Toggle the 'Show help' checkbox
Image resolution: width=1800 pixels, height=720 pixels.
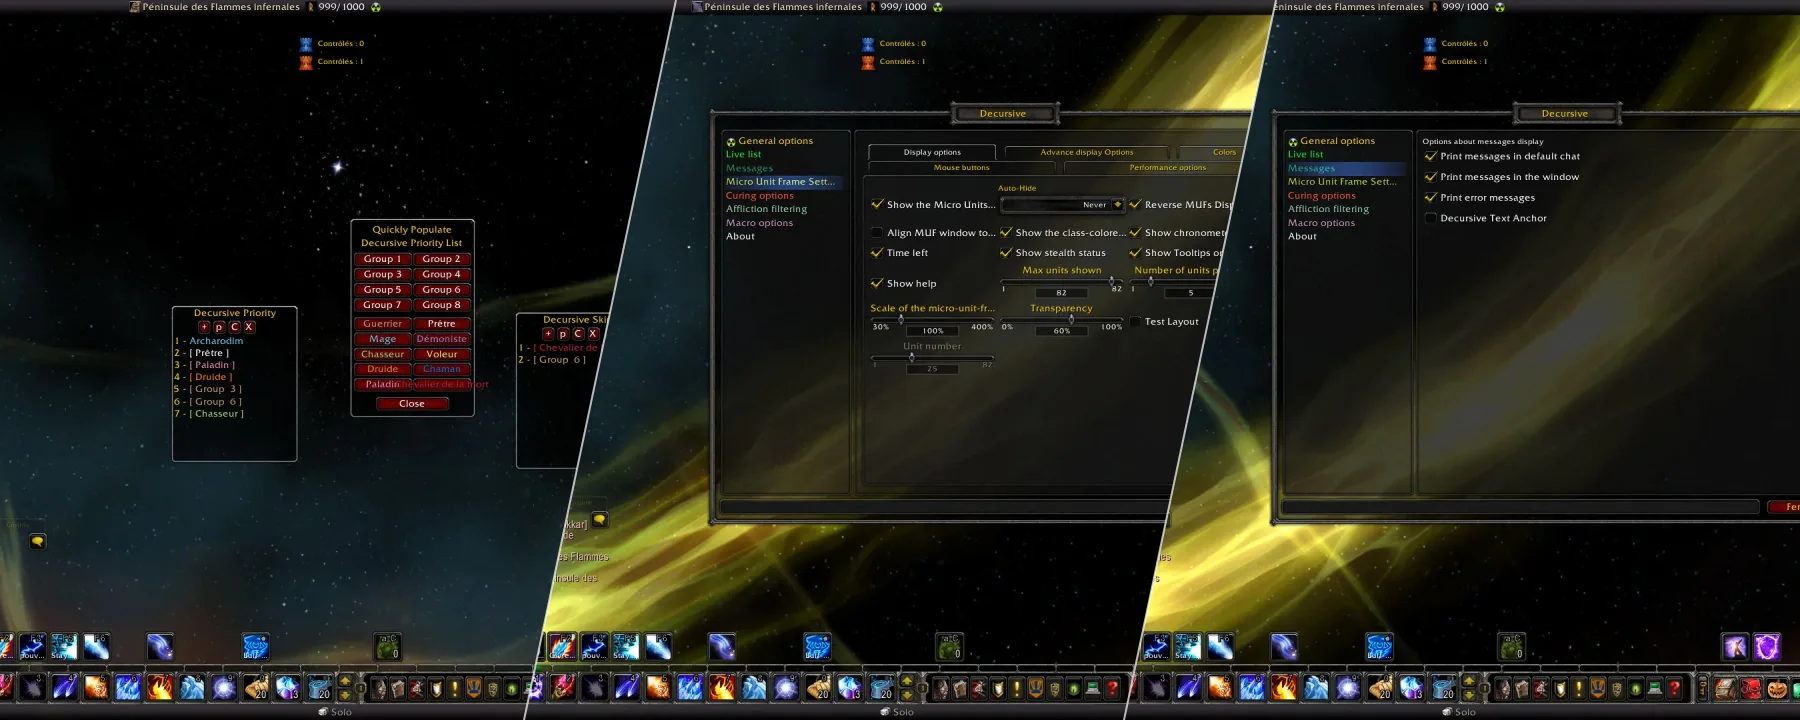(877, 283)
